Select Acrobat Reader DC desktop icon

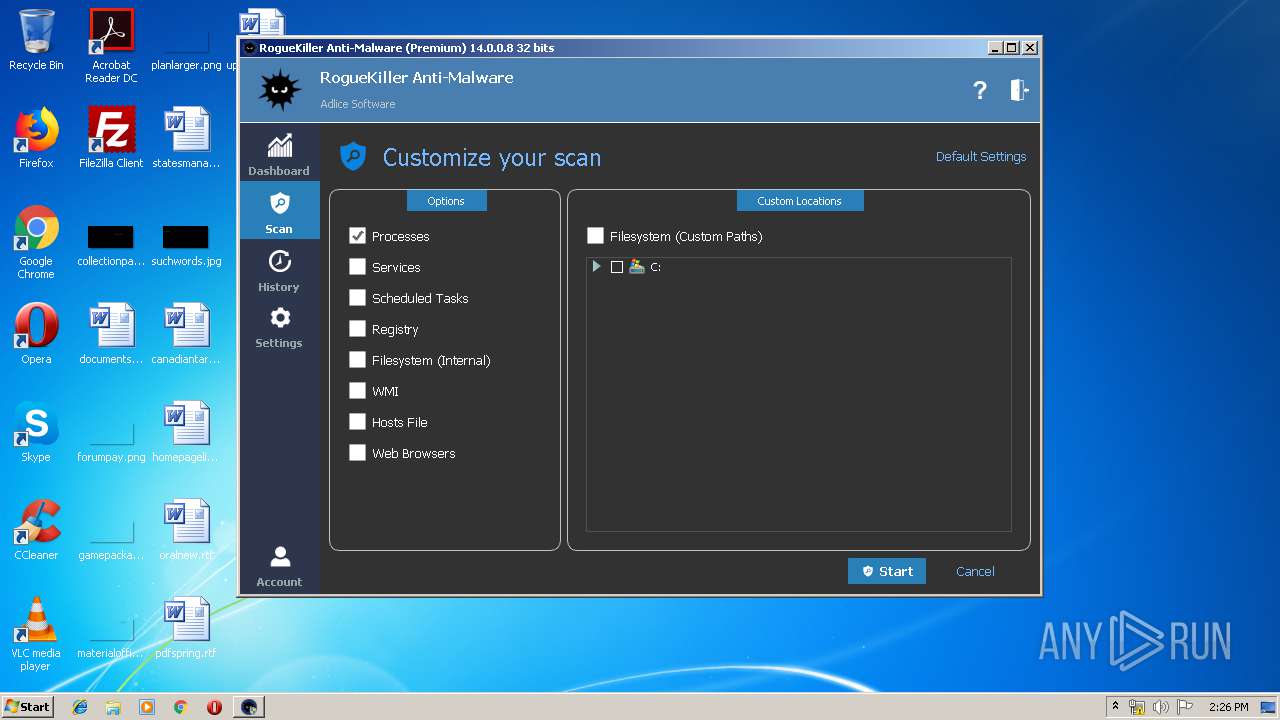click(x=111, y=45)
